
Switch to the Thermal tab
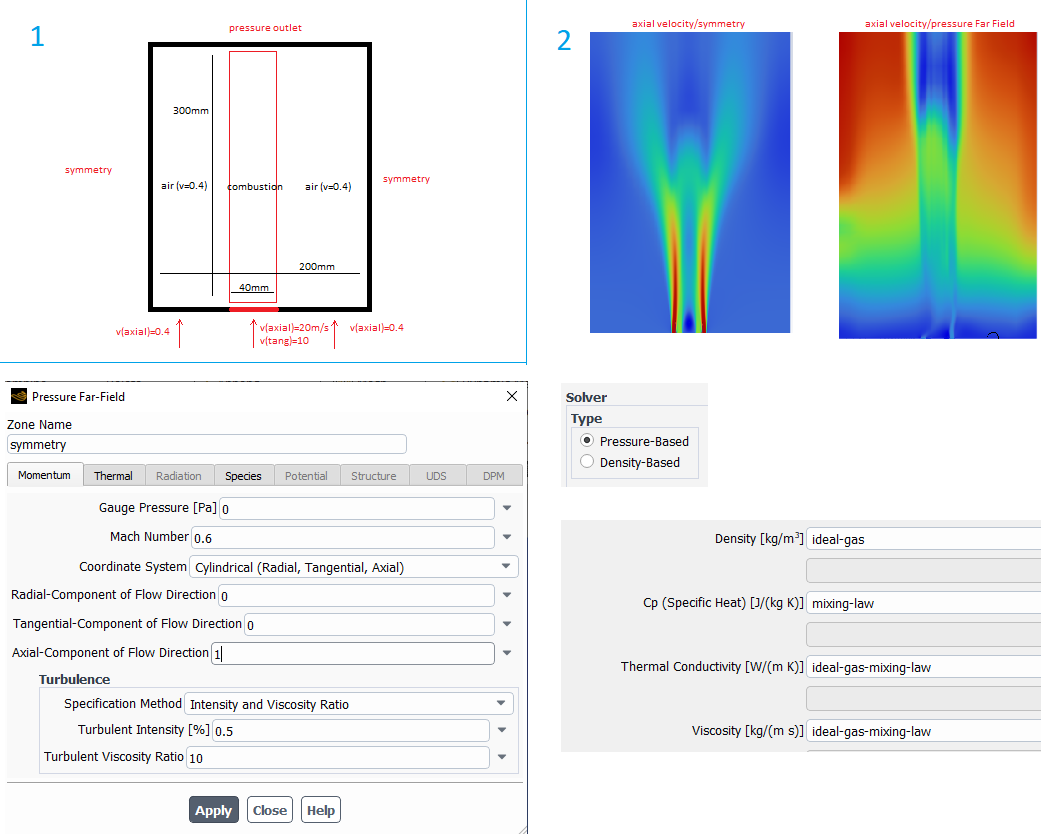(114, 475)
